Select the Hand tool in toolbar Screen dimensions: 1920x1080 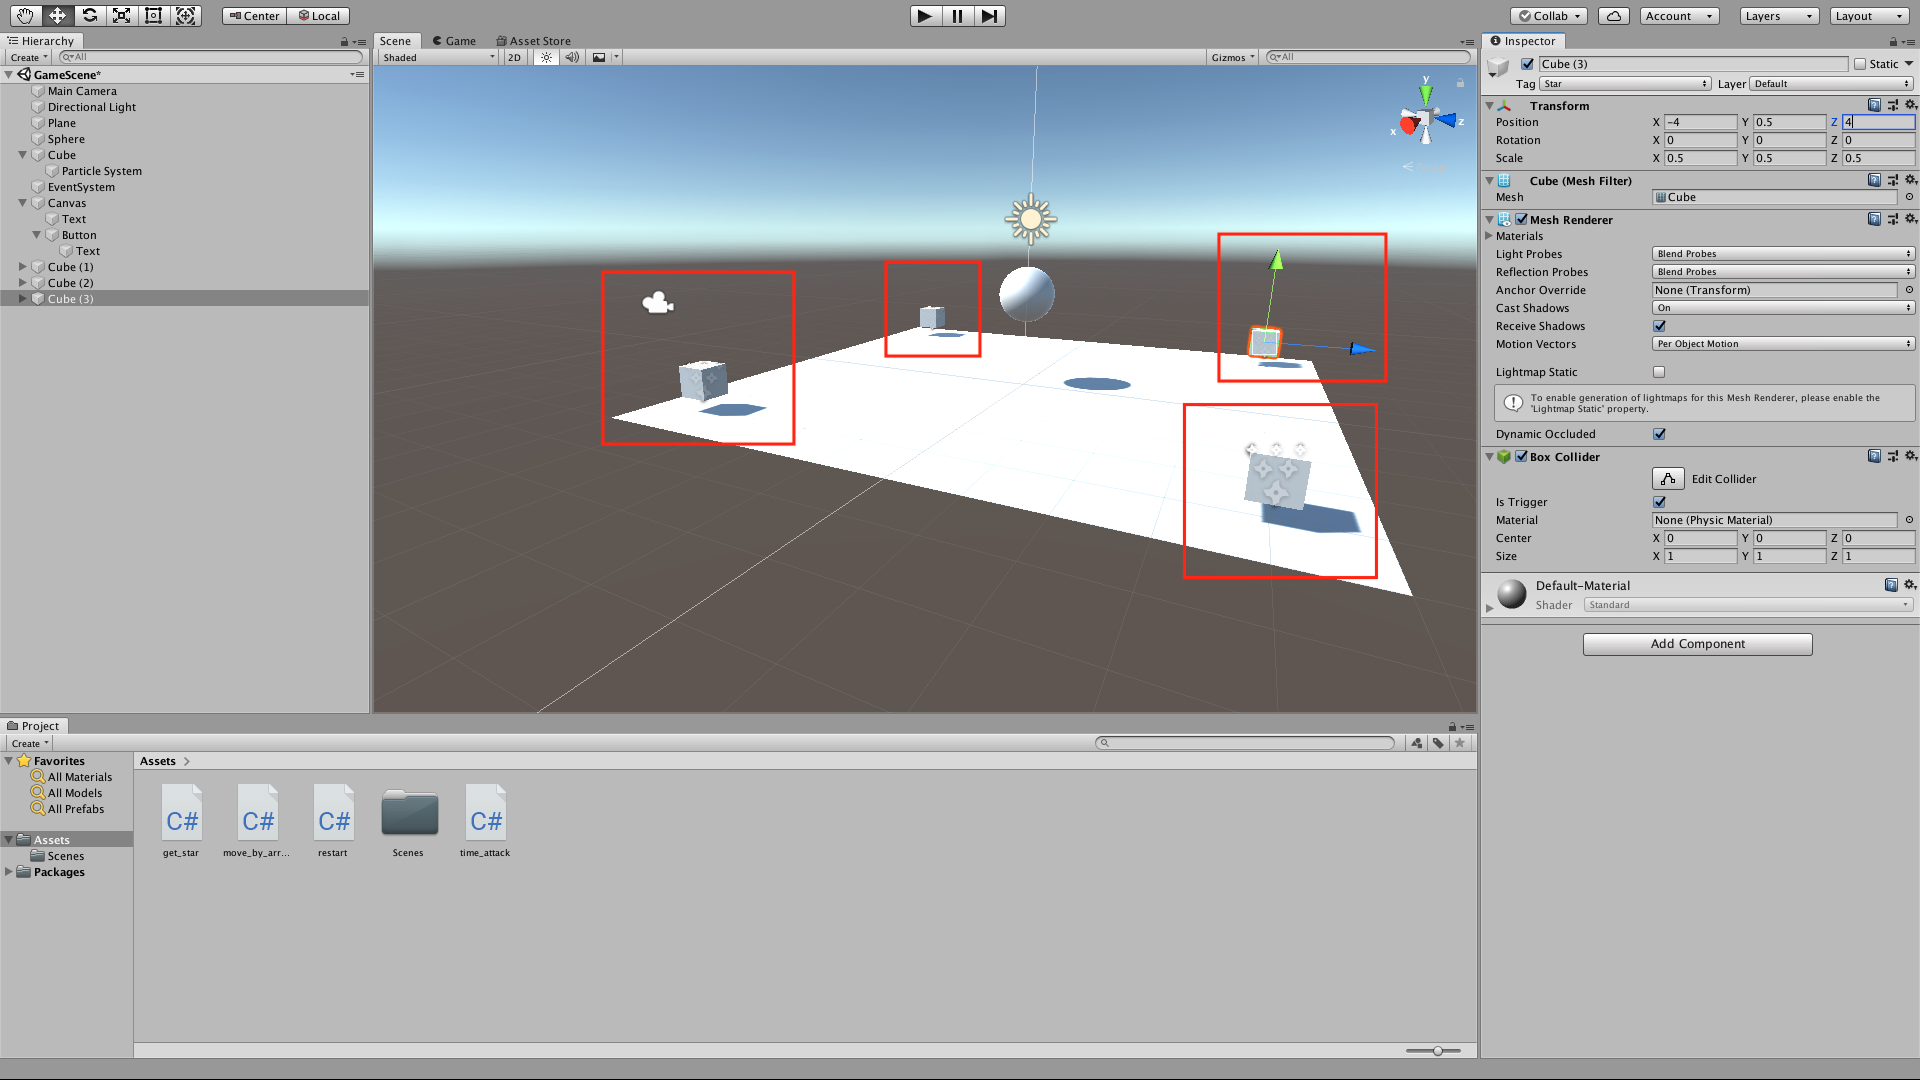pyautogui.click(x=25, y=15)
